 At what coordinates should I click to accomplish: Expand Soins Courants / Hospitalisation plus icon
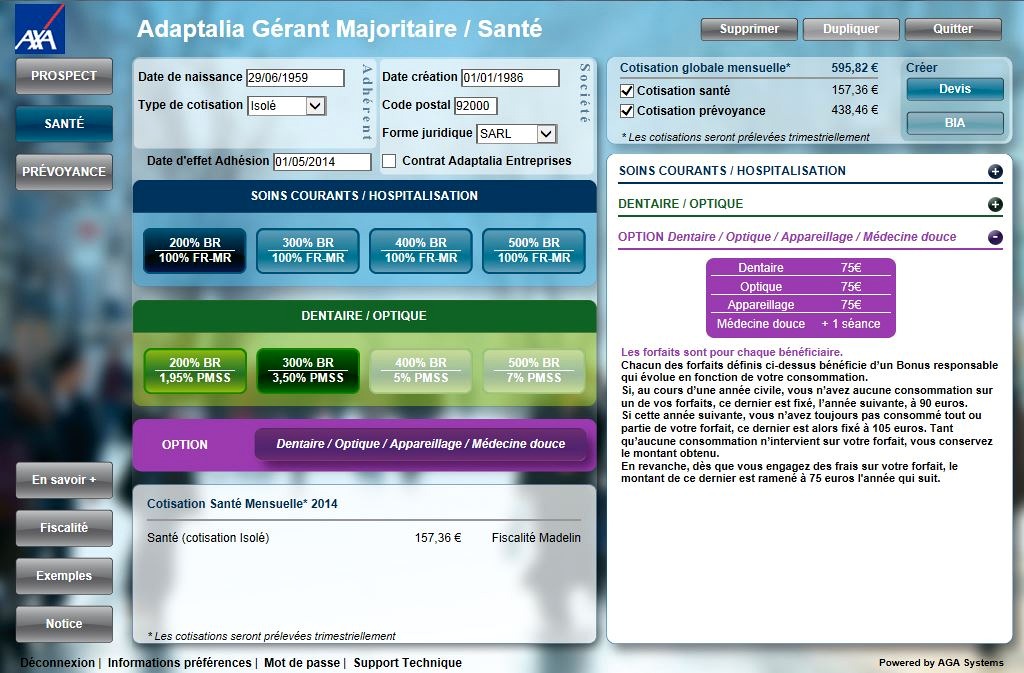[x=995, y=172]
